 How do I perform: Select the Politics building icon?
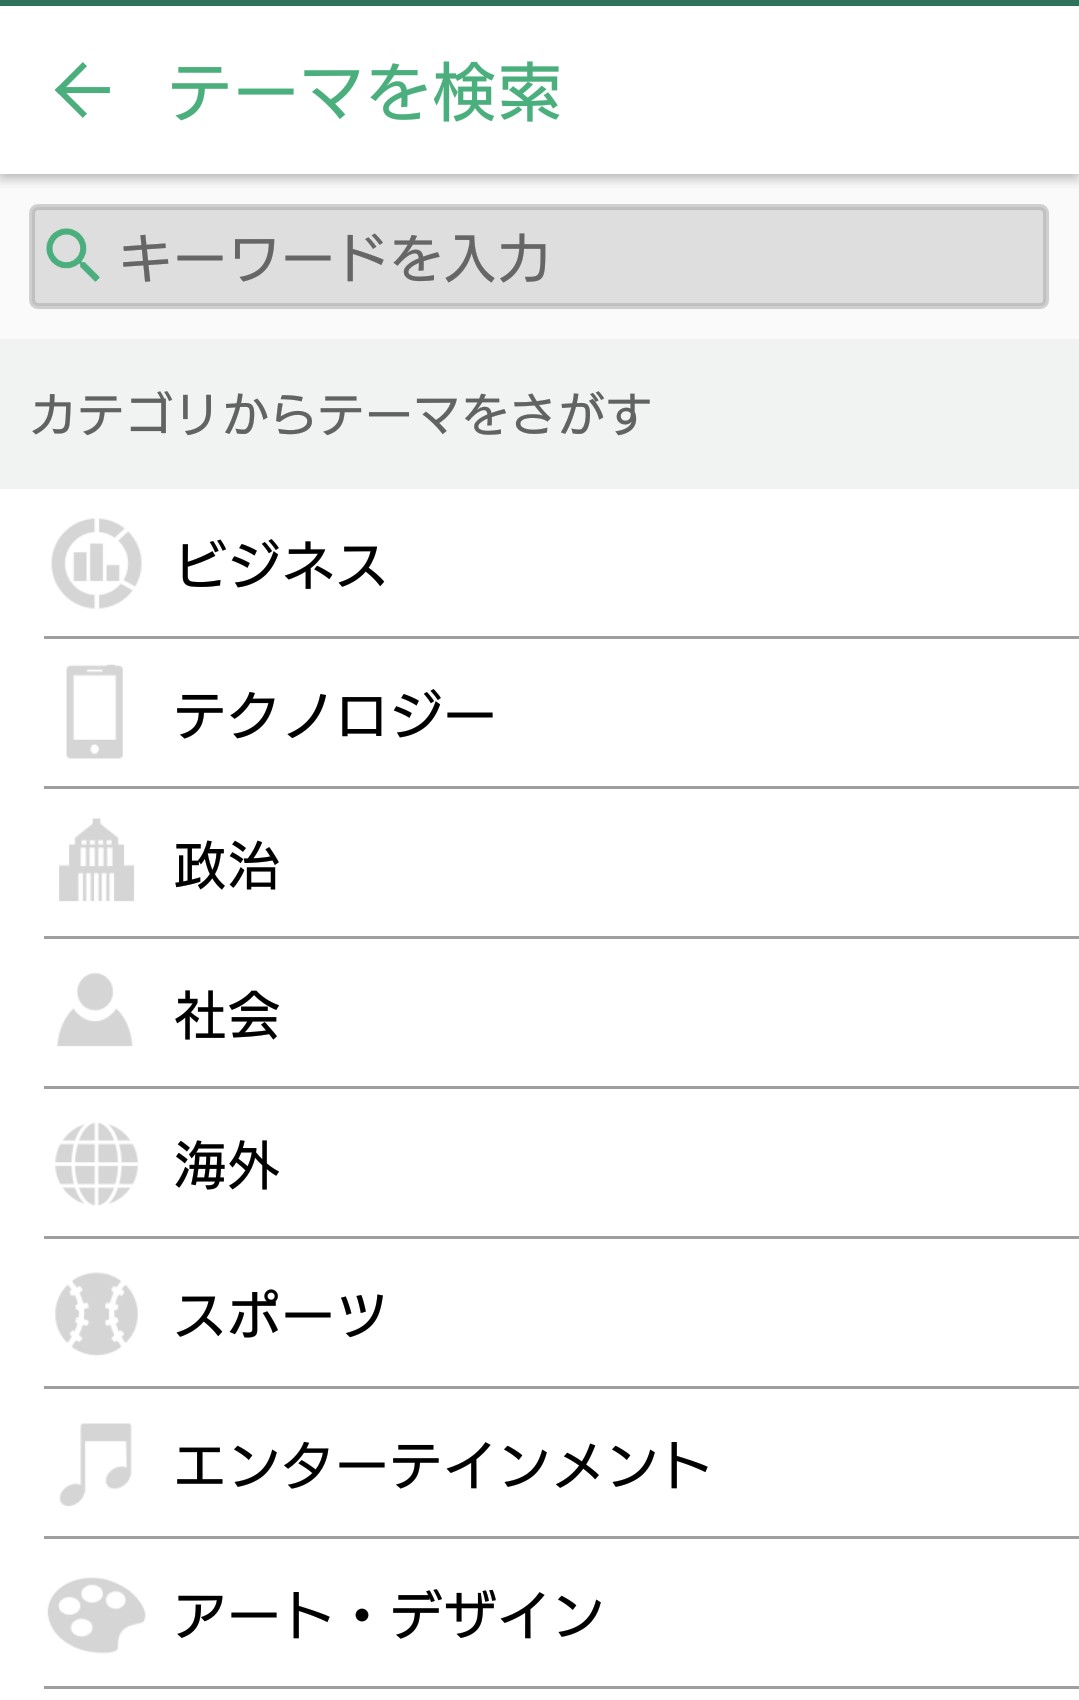coord(96,862)
